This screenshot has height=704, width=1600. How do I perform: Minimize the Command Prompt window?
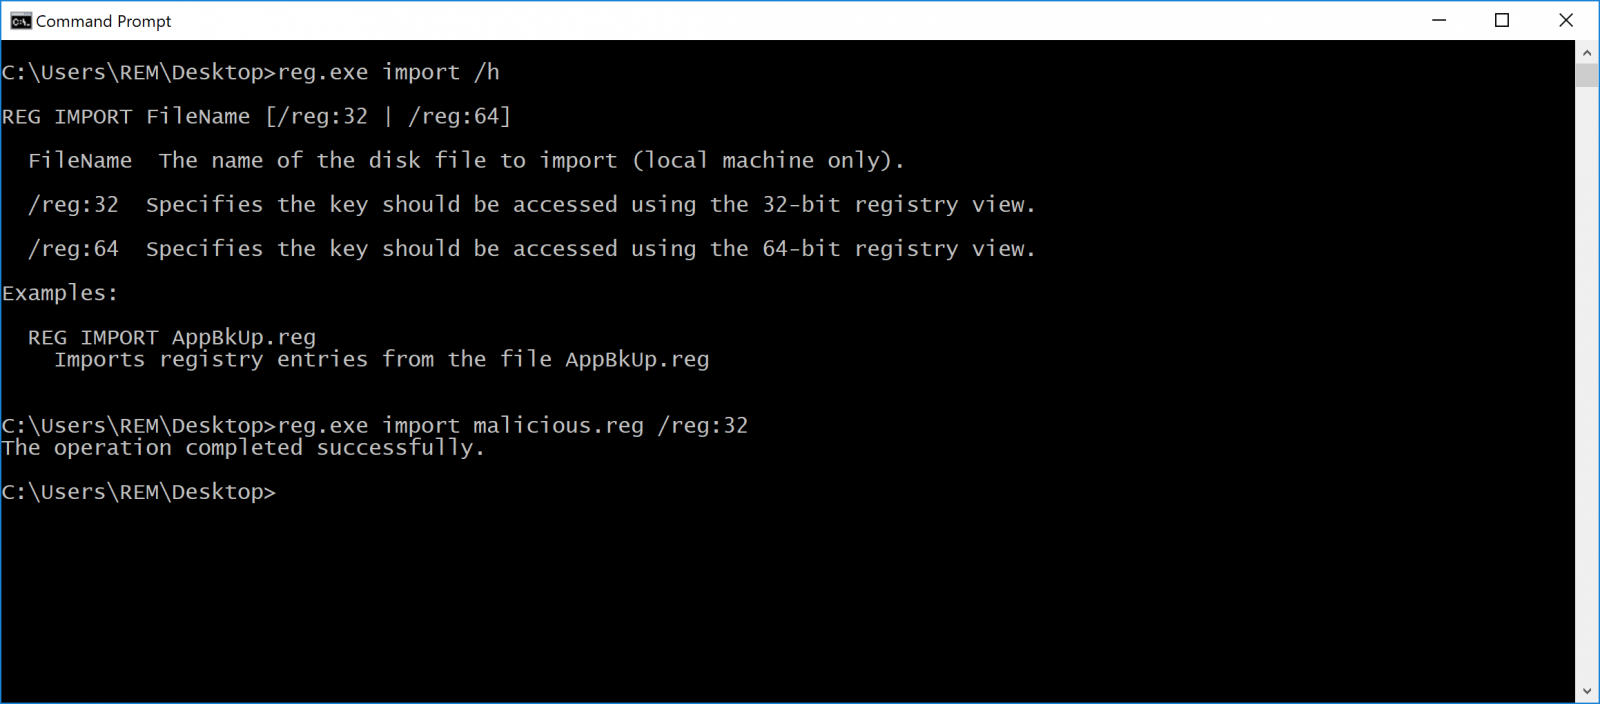click(x=1439, y=20)
